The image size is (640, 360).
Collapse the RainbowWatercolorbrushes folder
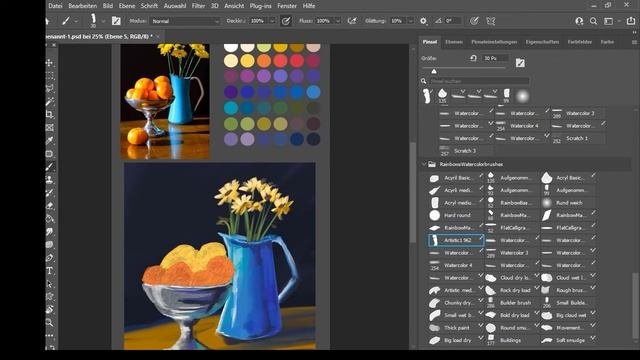point(424,164)
